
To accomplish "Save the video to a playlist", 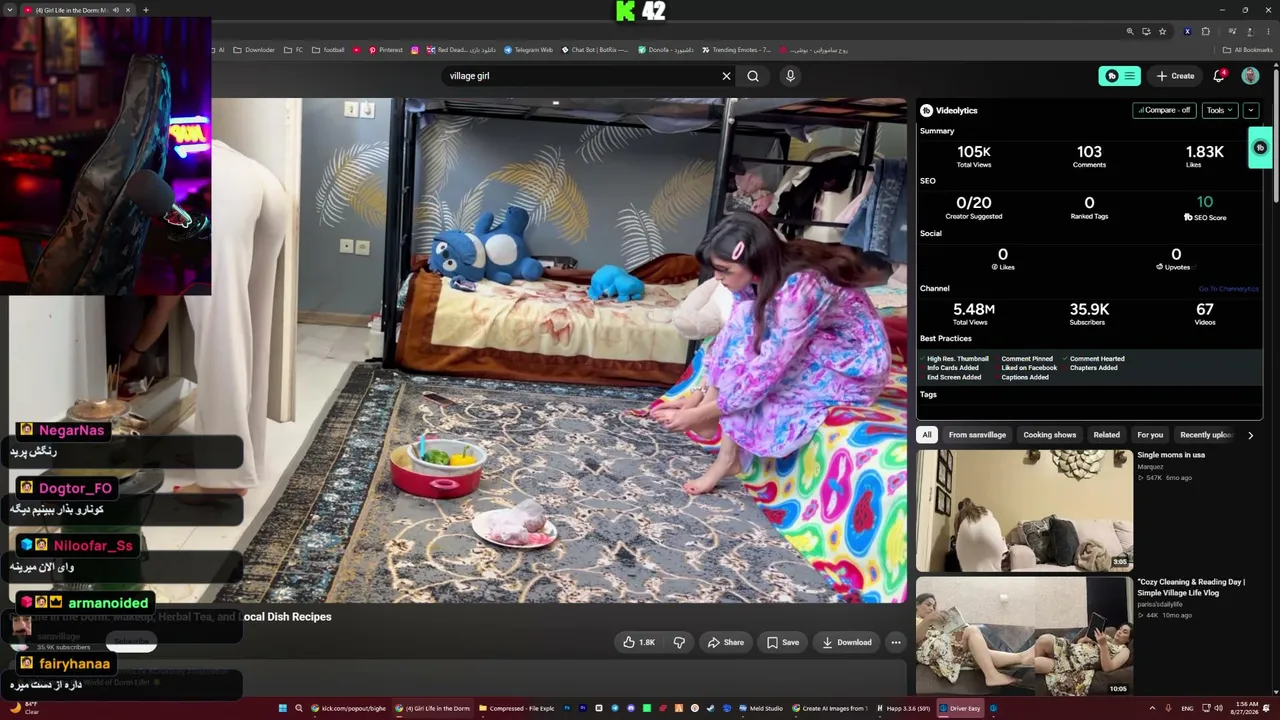I will (783, 642).
